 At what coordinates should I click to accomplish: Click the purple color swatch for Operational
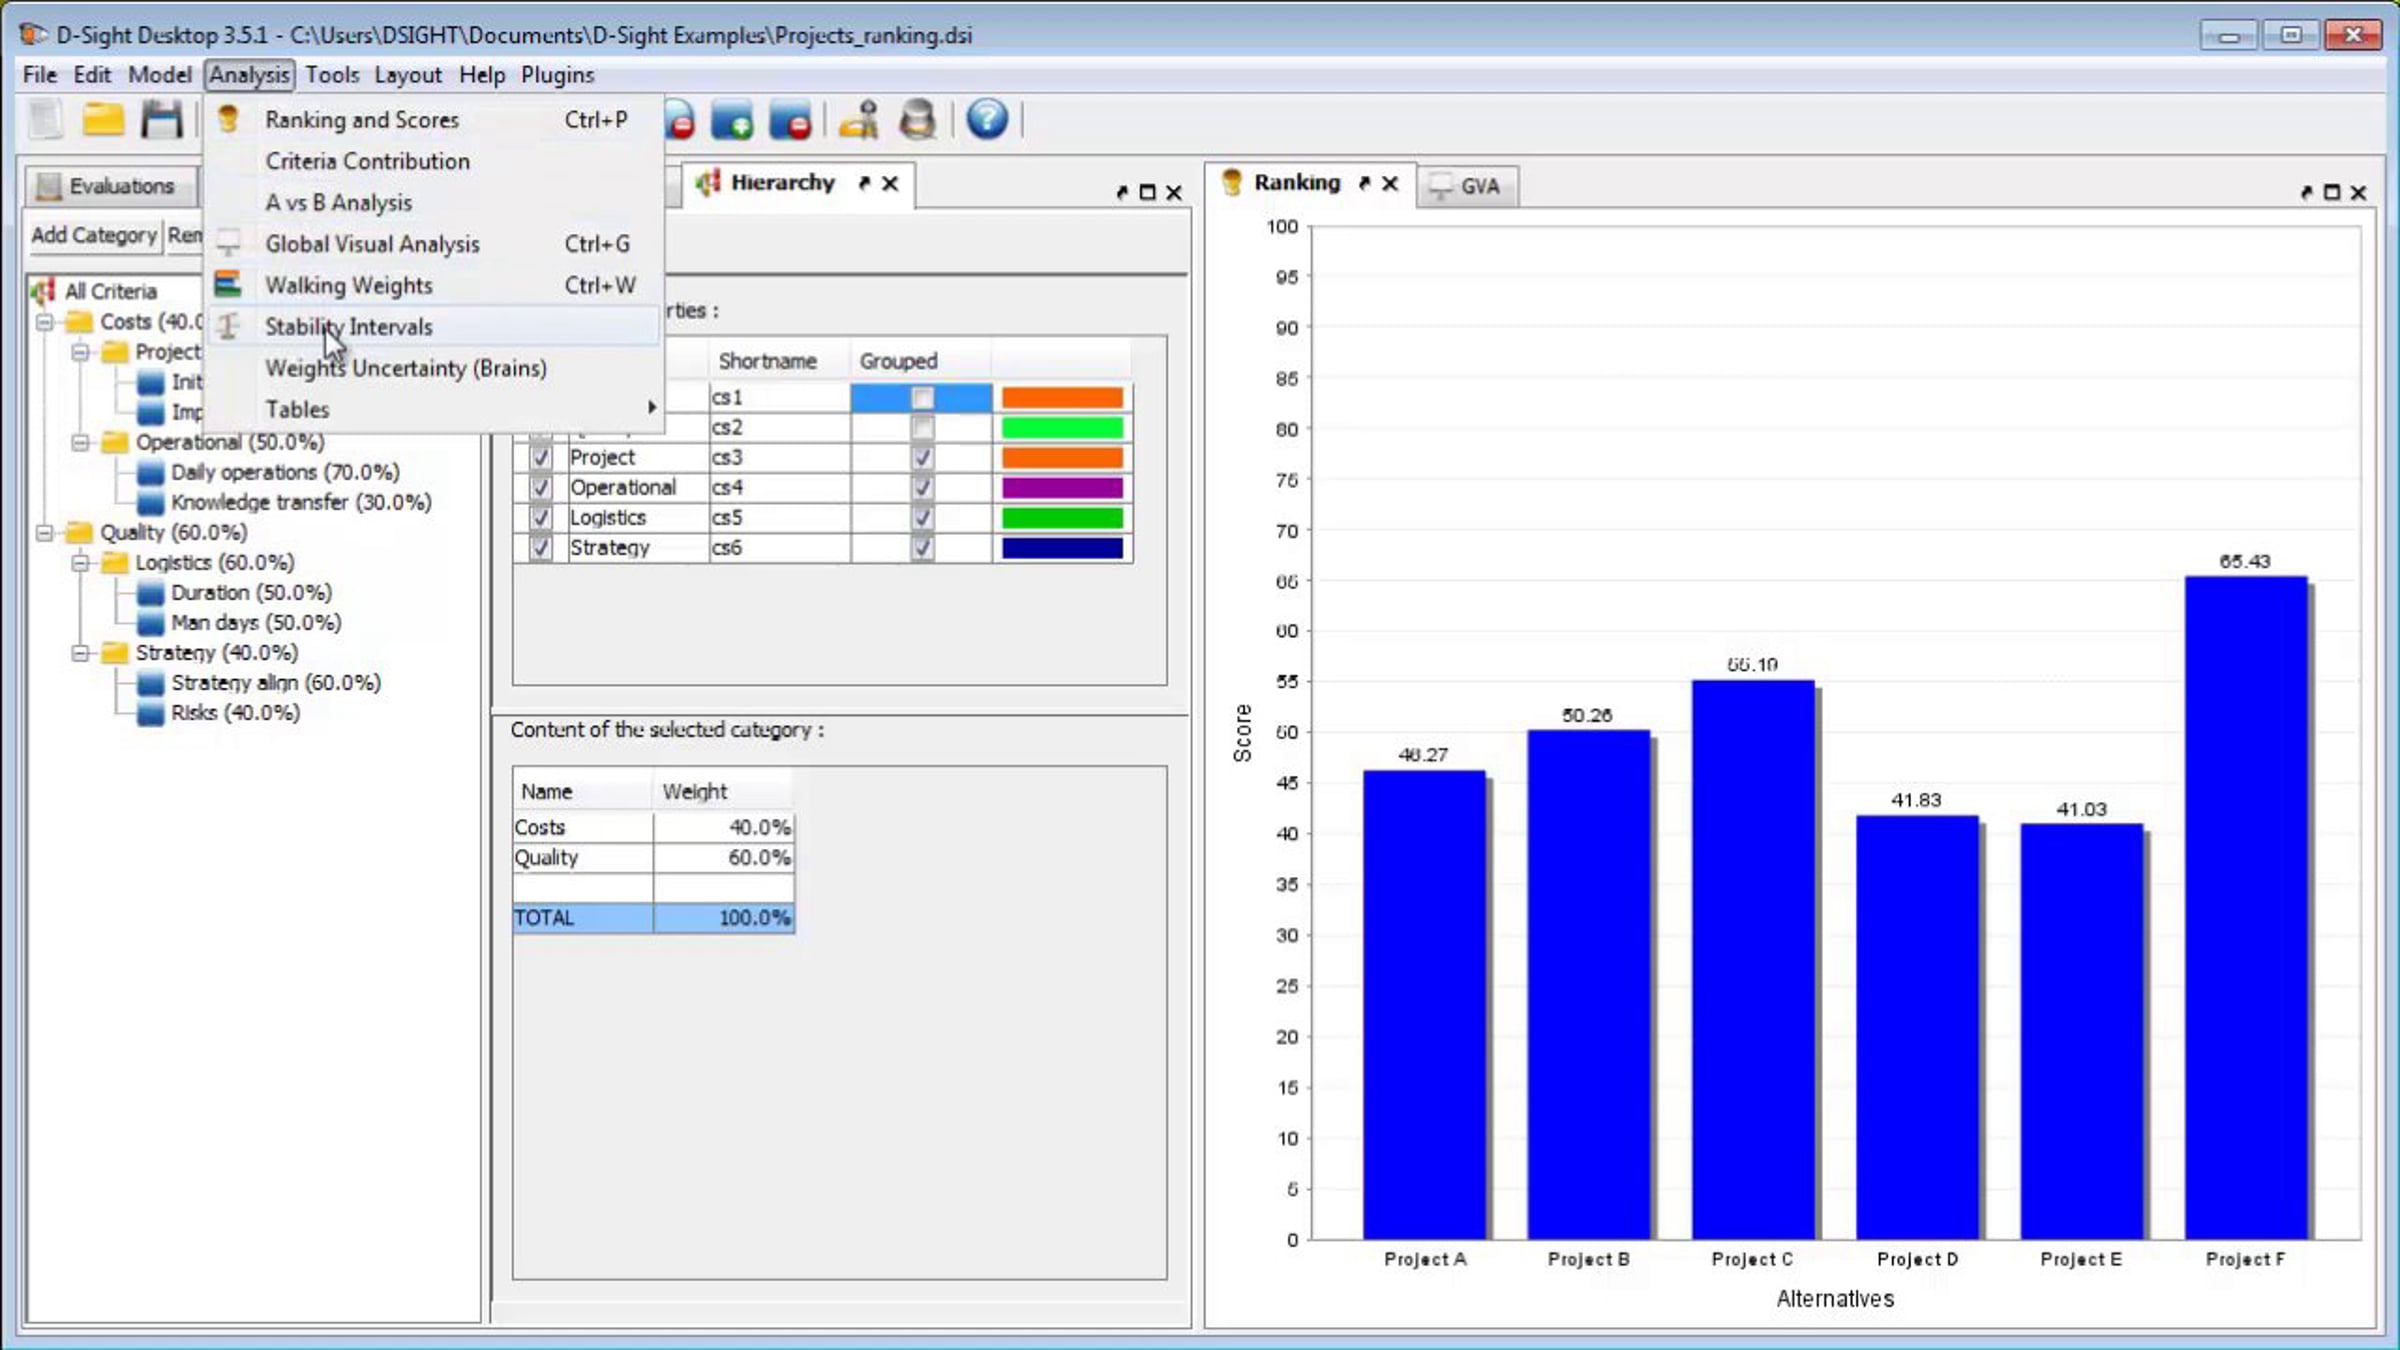pos(1062,488)
